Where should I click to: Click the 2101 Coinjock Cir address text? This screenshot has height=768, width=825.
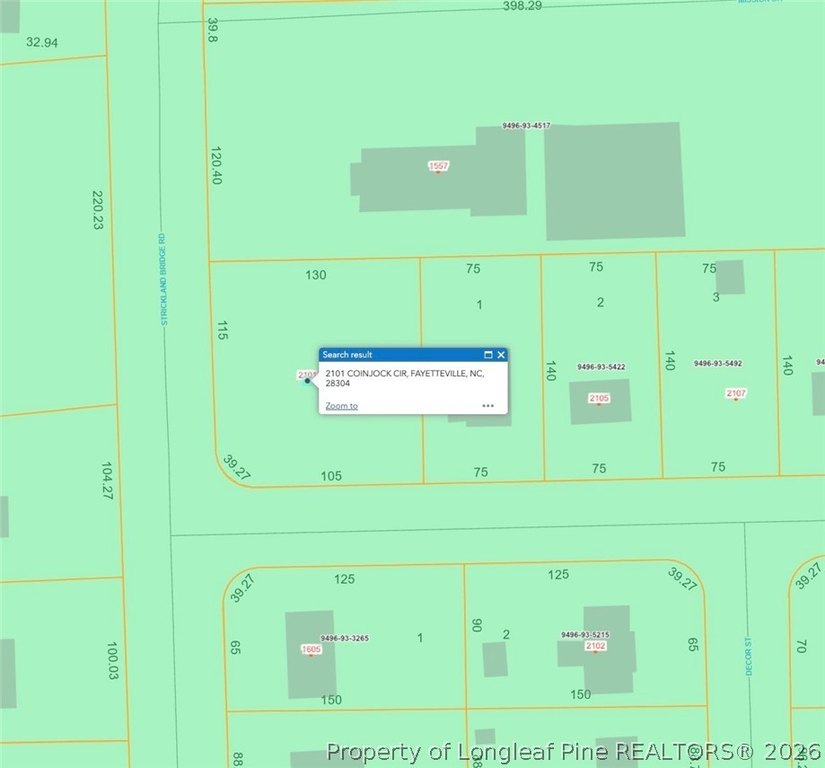point(405,378)
